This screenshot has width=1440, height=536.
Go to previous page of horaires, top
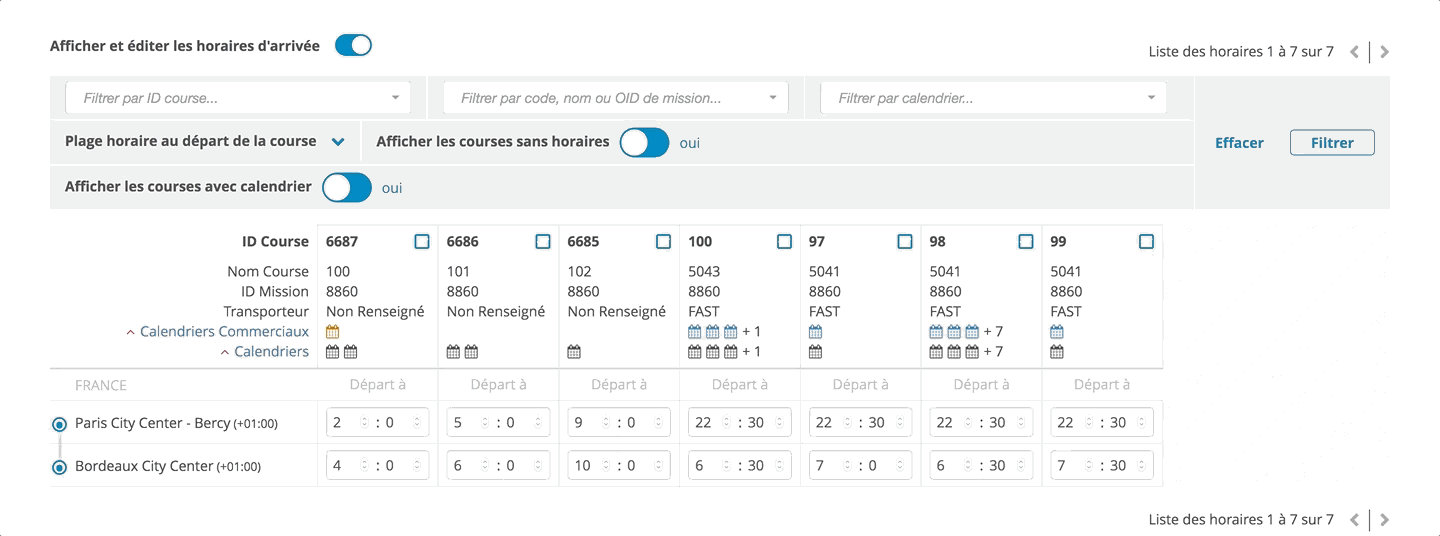[1354, 52]
